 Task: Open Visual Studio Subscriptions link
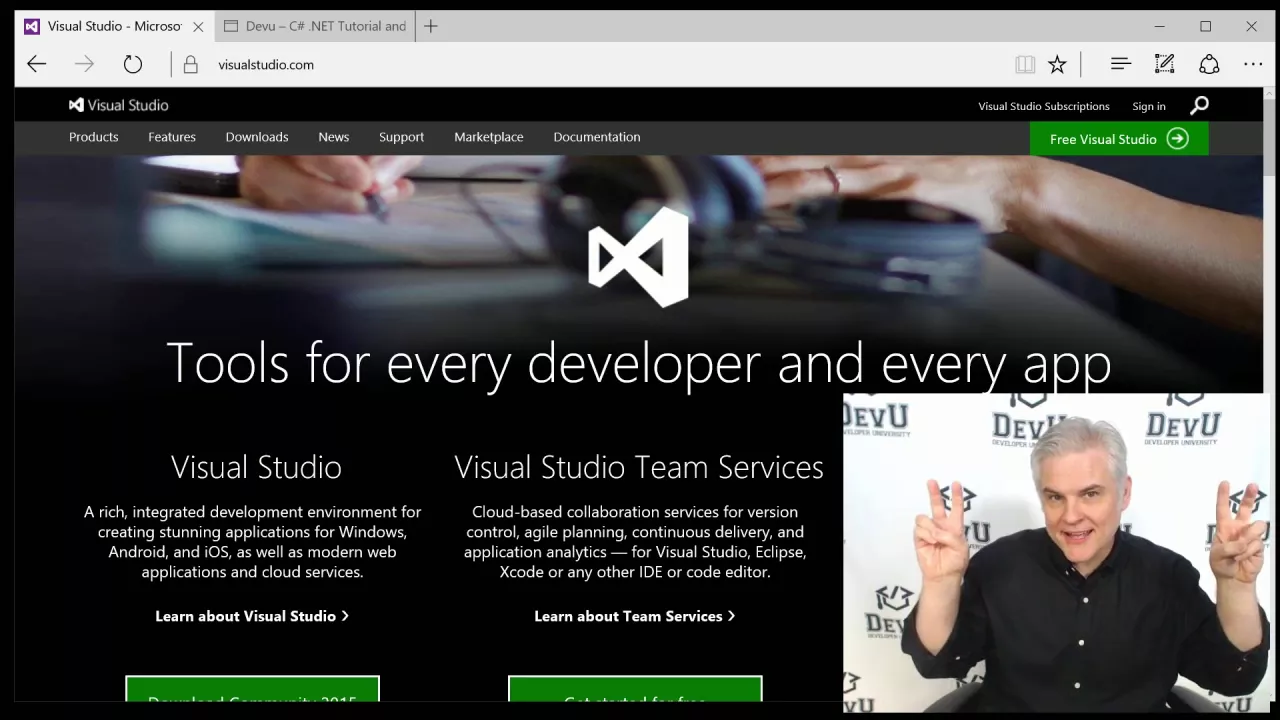coord(1044,106)
